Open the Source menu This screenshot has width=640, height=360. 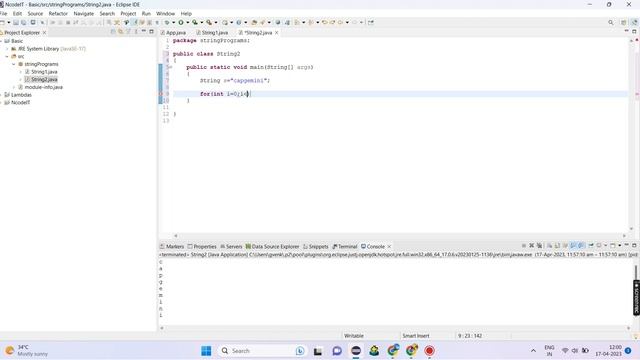tap(35, 13)
